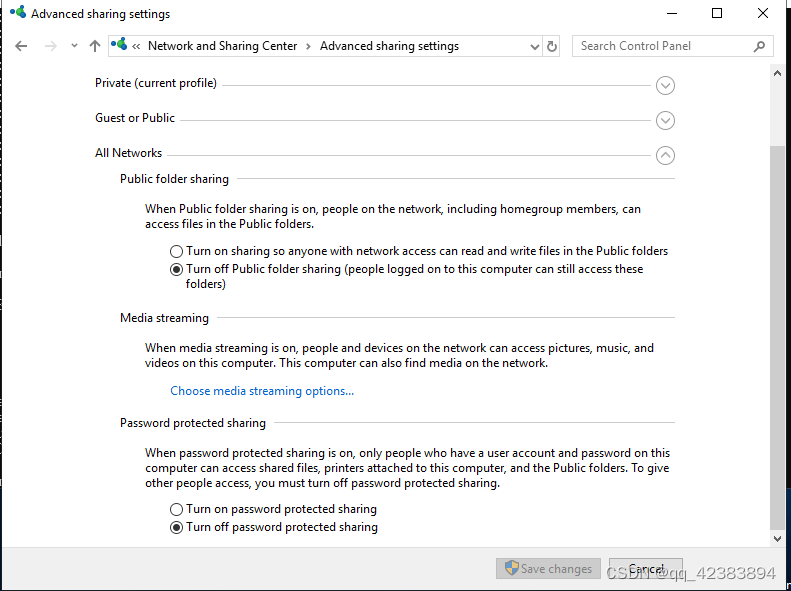The height and width of the screenshot is (591, 791).
Task: Click the Media streaming heading
Action: 164,318
